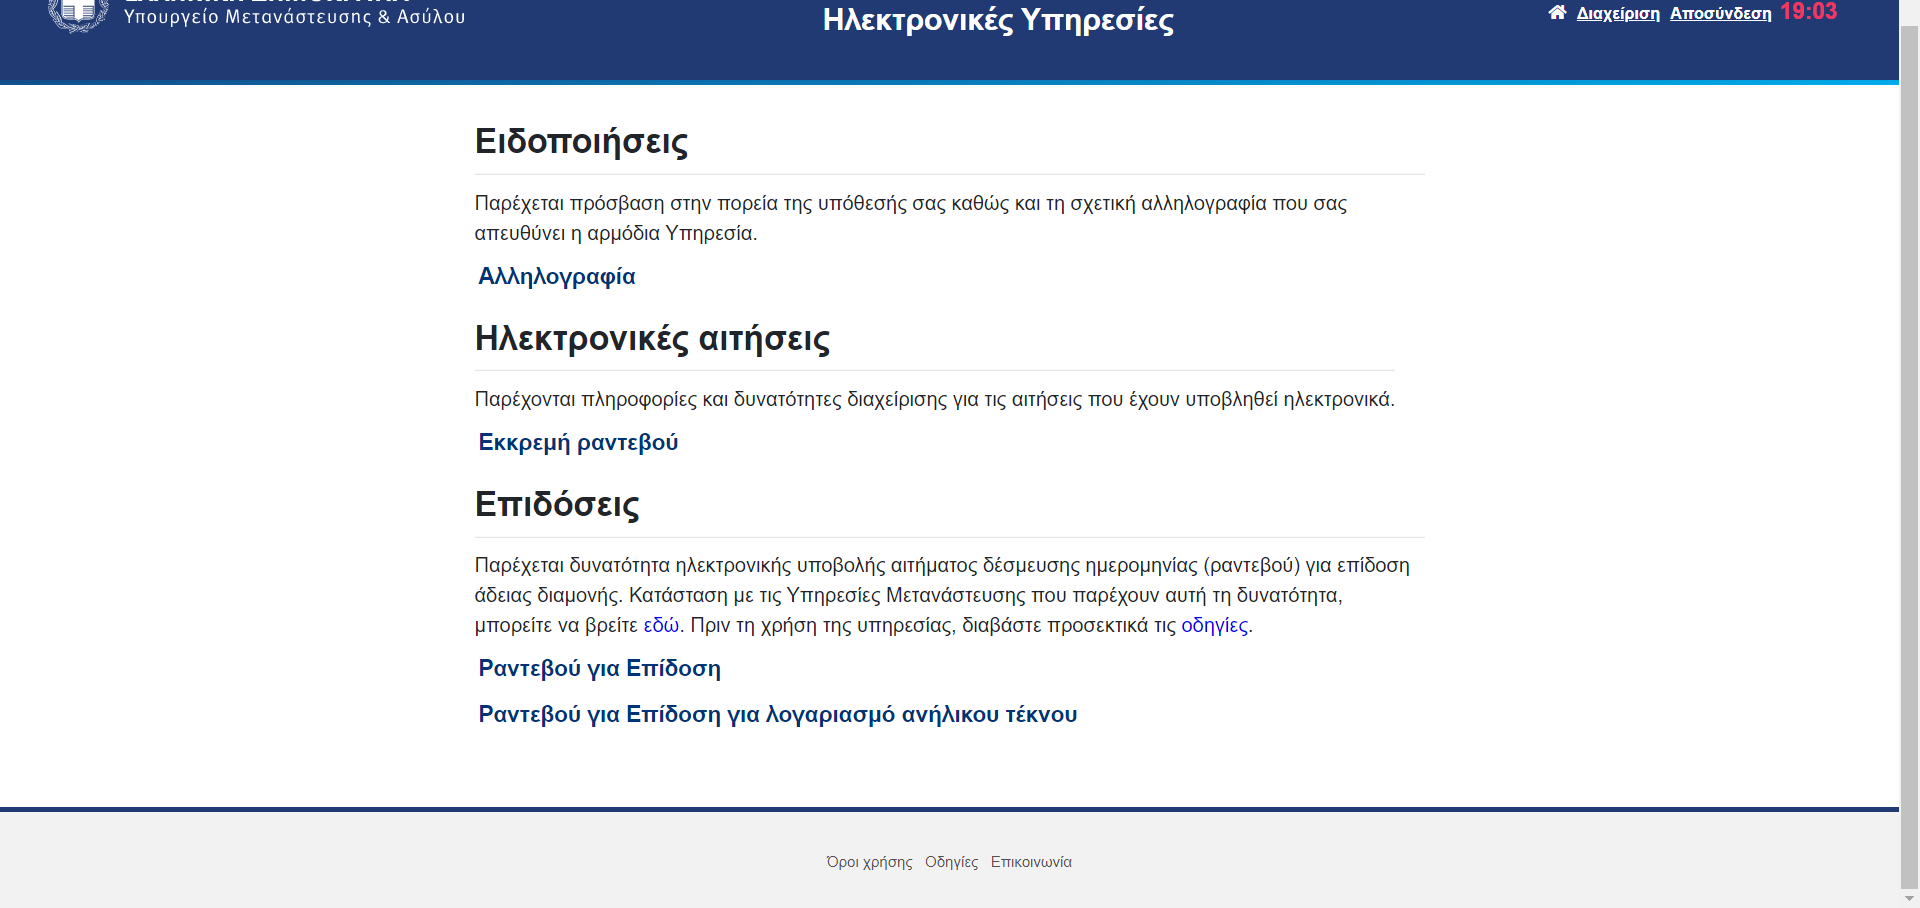The width and height of the screenshot is (1920, 908).
Task: Open Ραντεβού για Επίδοση για λογαριασμό ανήλικου τέκνου
Action: tap(777, 714)
